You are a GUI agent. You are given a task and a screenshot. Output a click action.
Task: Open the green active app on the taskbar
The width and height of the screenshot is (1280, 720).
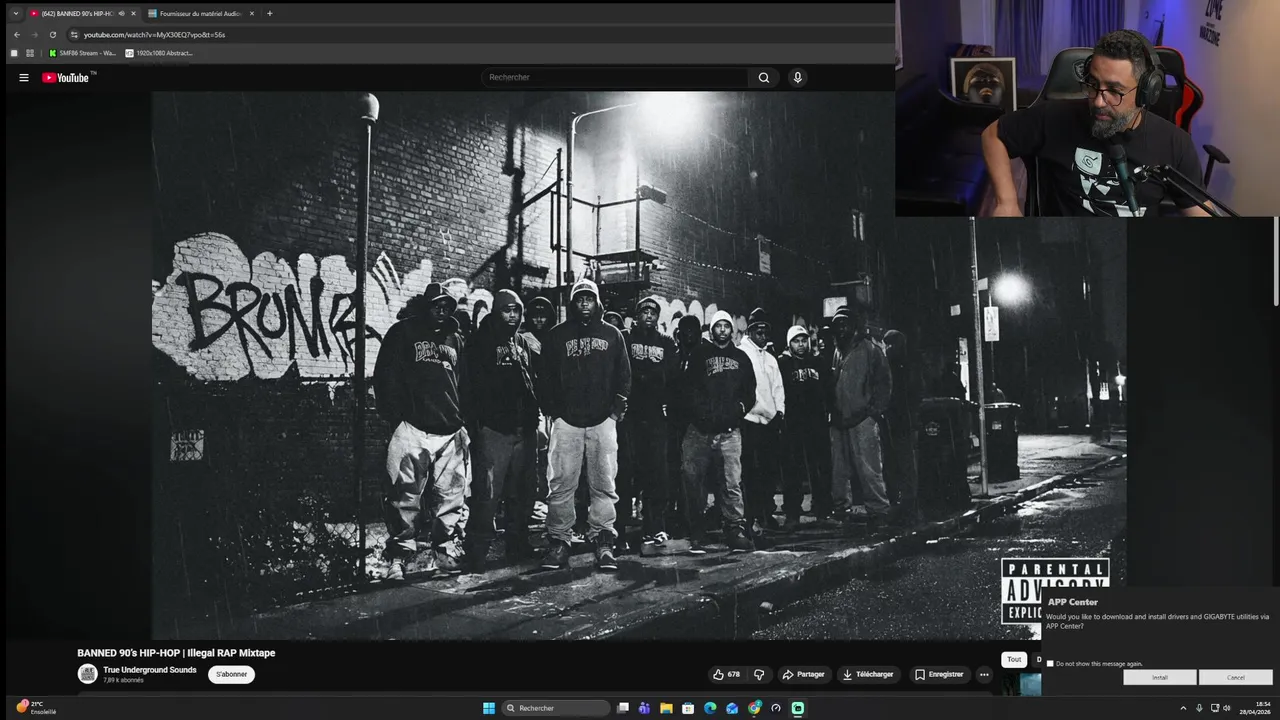click(x=798, y=708)
